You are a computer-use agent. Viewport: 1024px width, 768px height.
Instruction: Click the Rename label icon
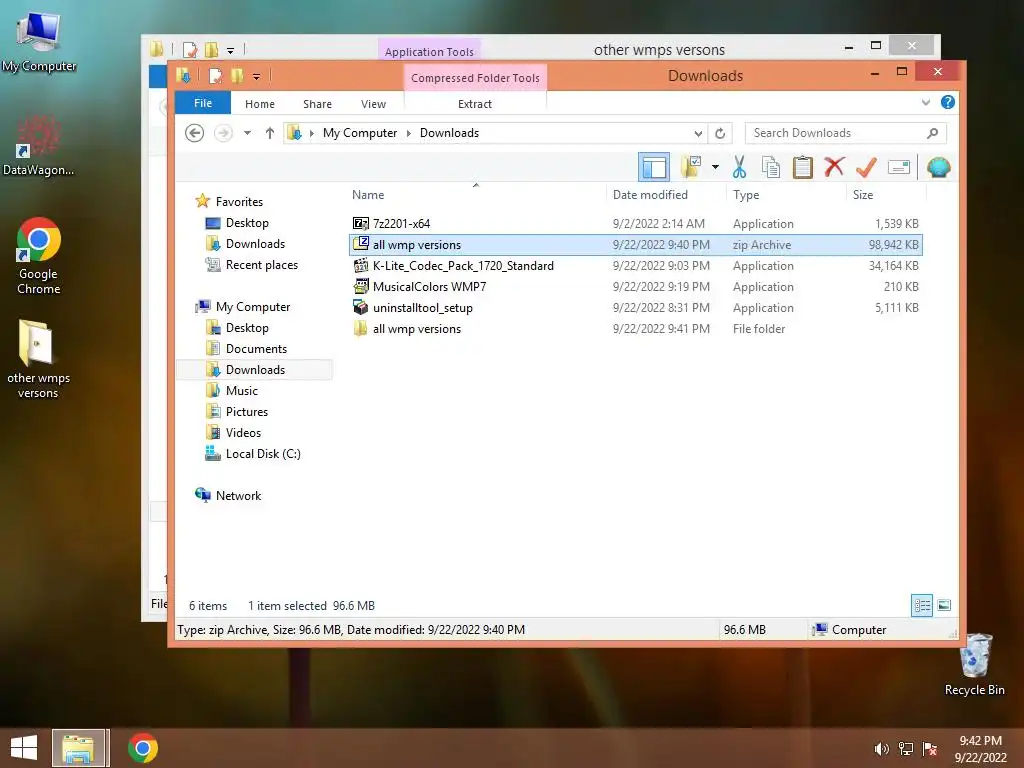point(899,167)
